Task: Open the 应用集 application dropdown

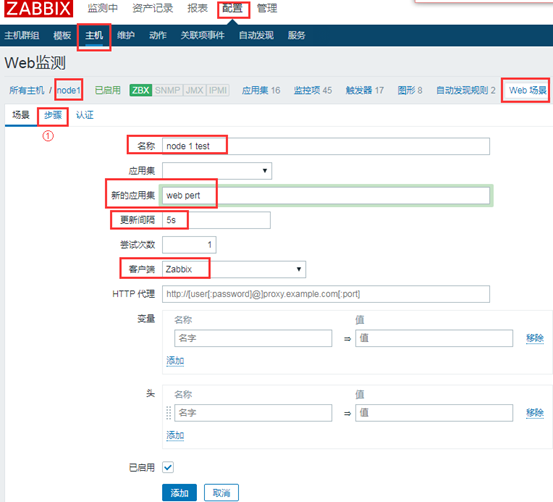Action: pyautogui.click(x=217, y=171)
